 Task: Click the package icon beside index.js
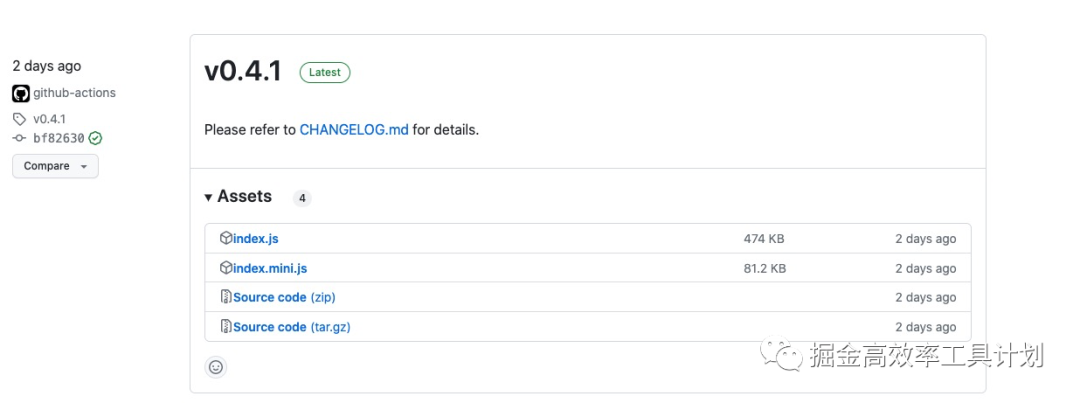[226, 239]
